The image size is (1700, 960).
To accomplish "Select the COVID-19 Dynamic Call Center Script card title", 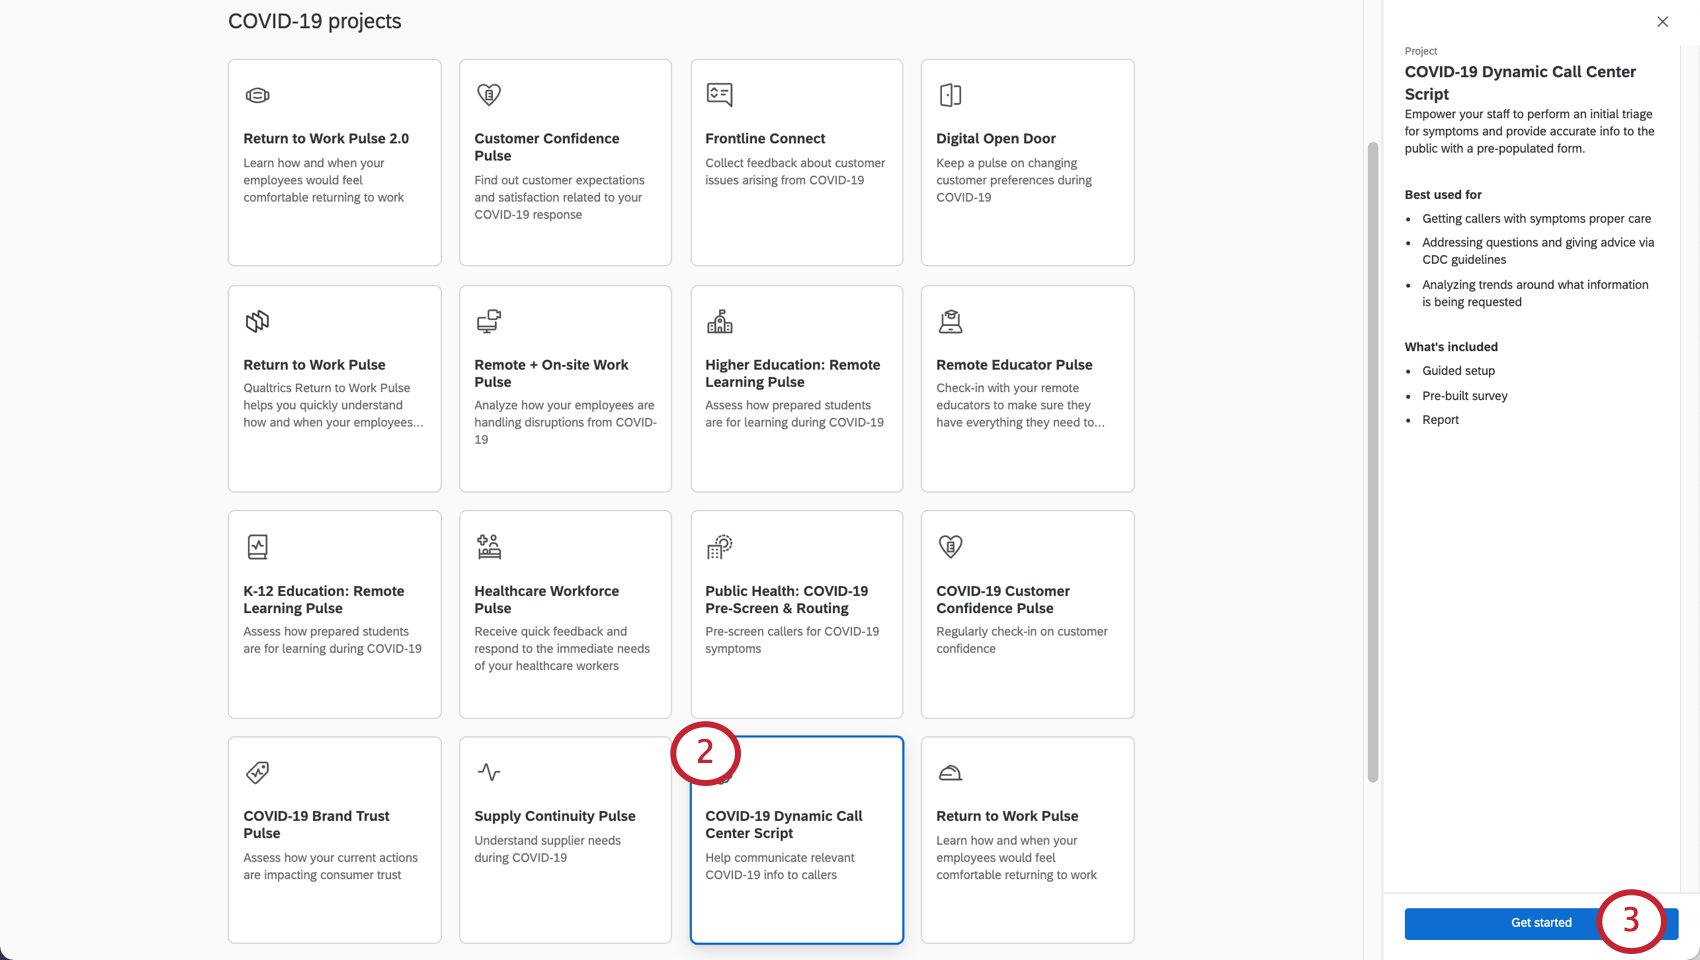I will (x=784, y=824).
